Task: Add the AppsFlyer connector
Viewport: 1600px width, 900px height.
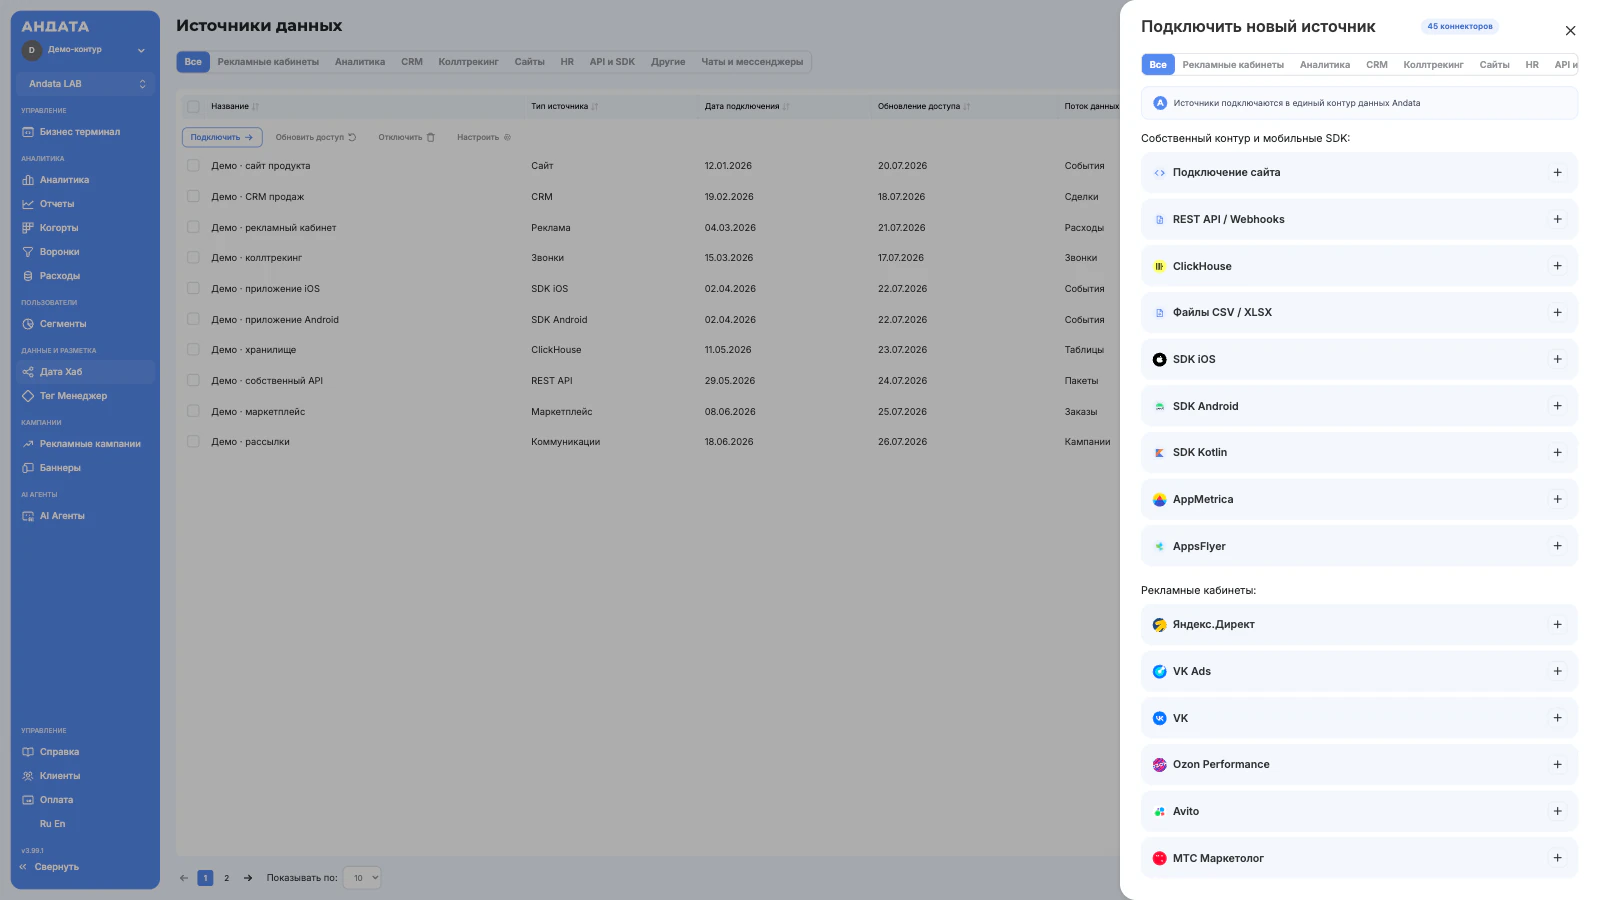Action: [1557, 546]
